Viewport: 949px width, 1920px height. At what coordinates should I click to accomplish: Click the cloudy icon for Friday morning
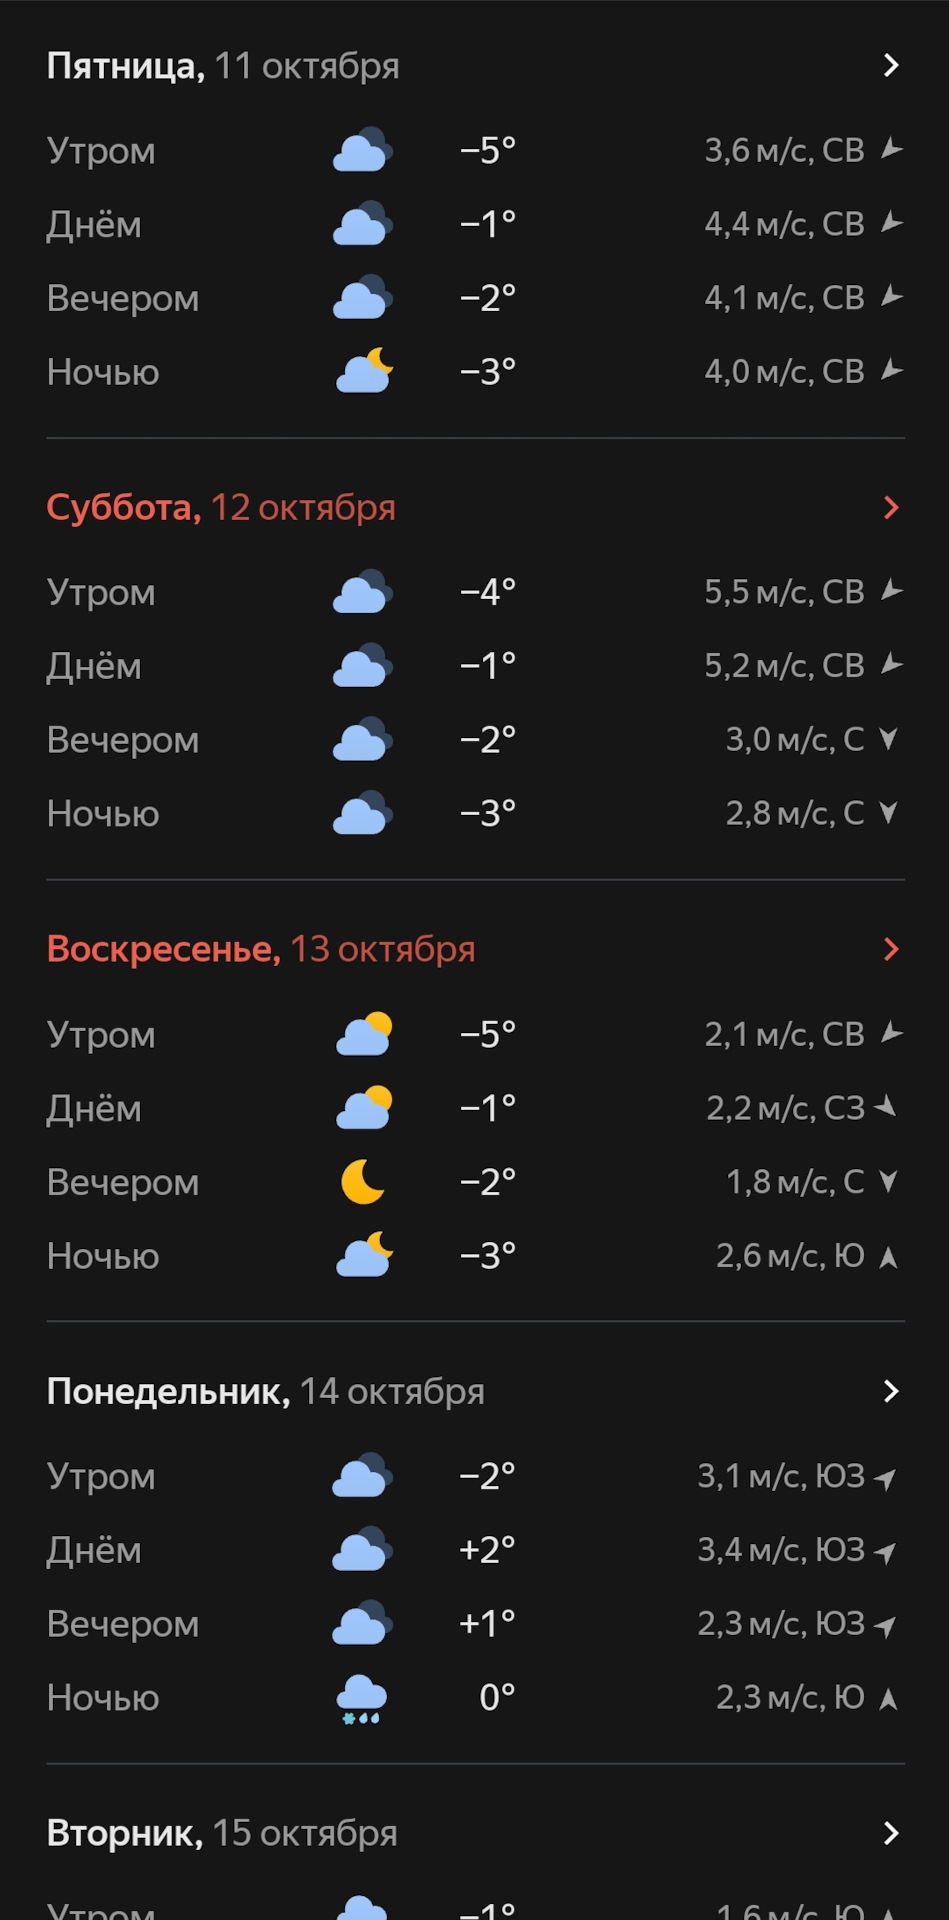pyautogui.click(x=362, y=150)
